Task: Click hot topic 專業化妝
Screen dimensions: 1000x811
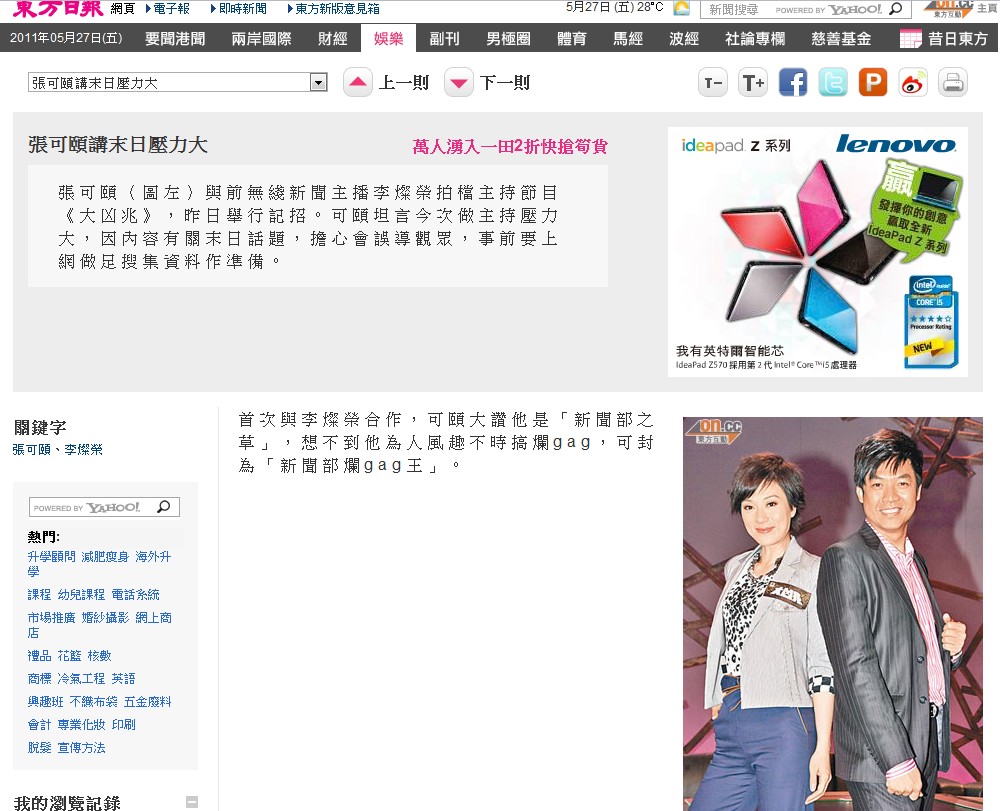Action: click(82, 725)
